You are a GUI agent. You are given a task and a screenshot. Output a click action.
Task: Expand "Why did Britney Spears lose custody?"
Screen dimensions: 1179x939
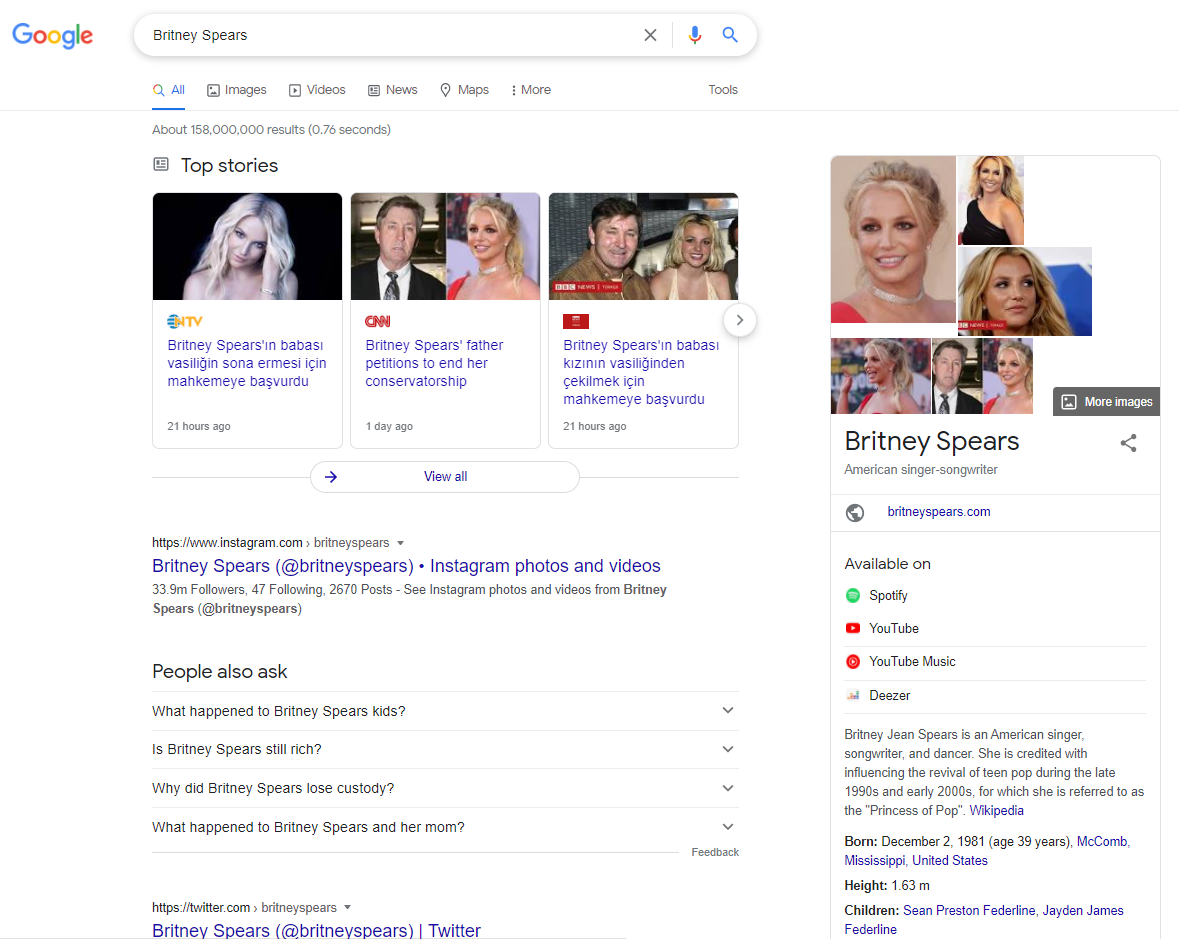pyautogui.click(x=445, y=788)
